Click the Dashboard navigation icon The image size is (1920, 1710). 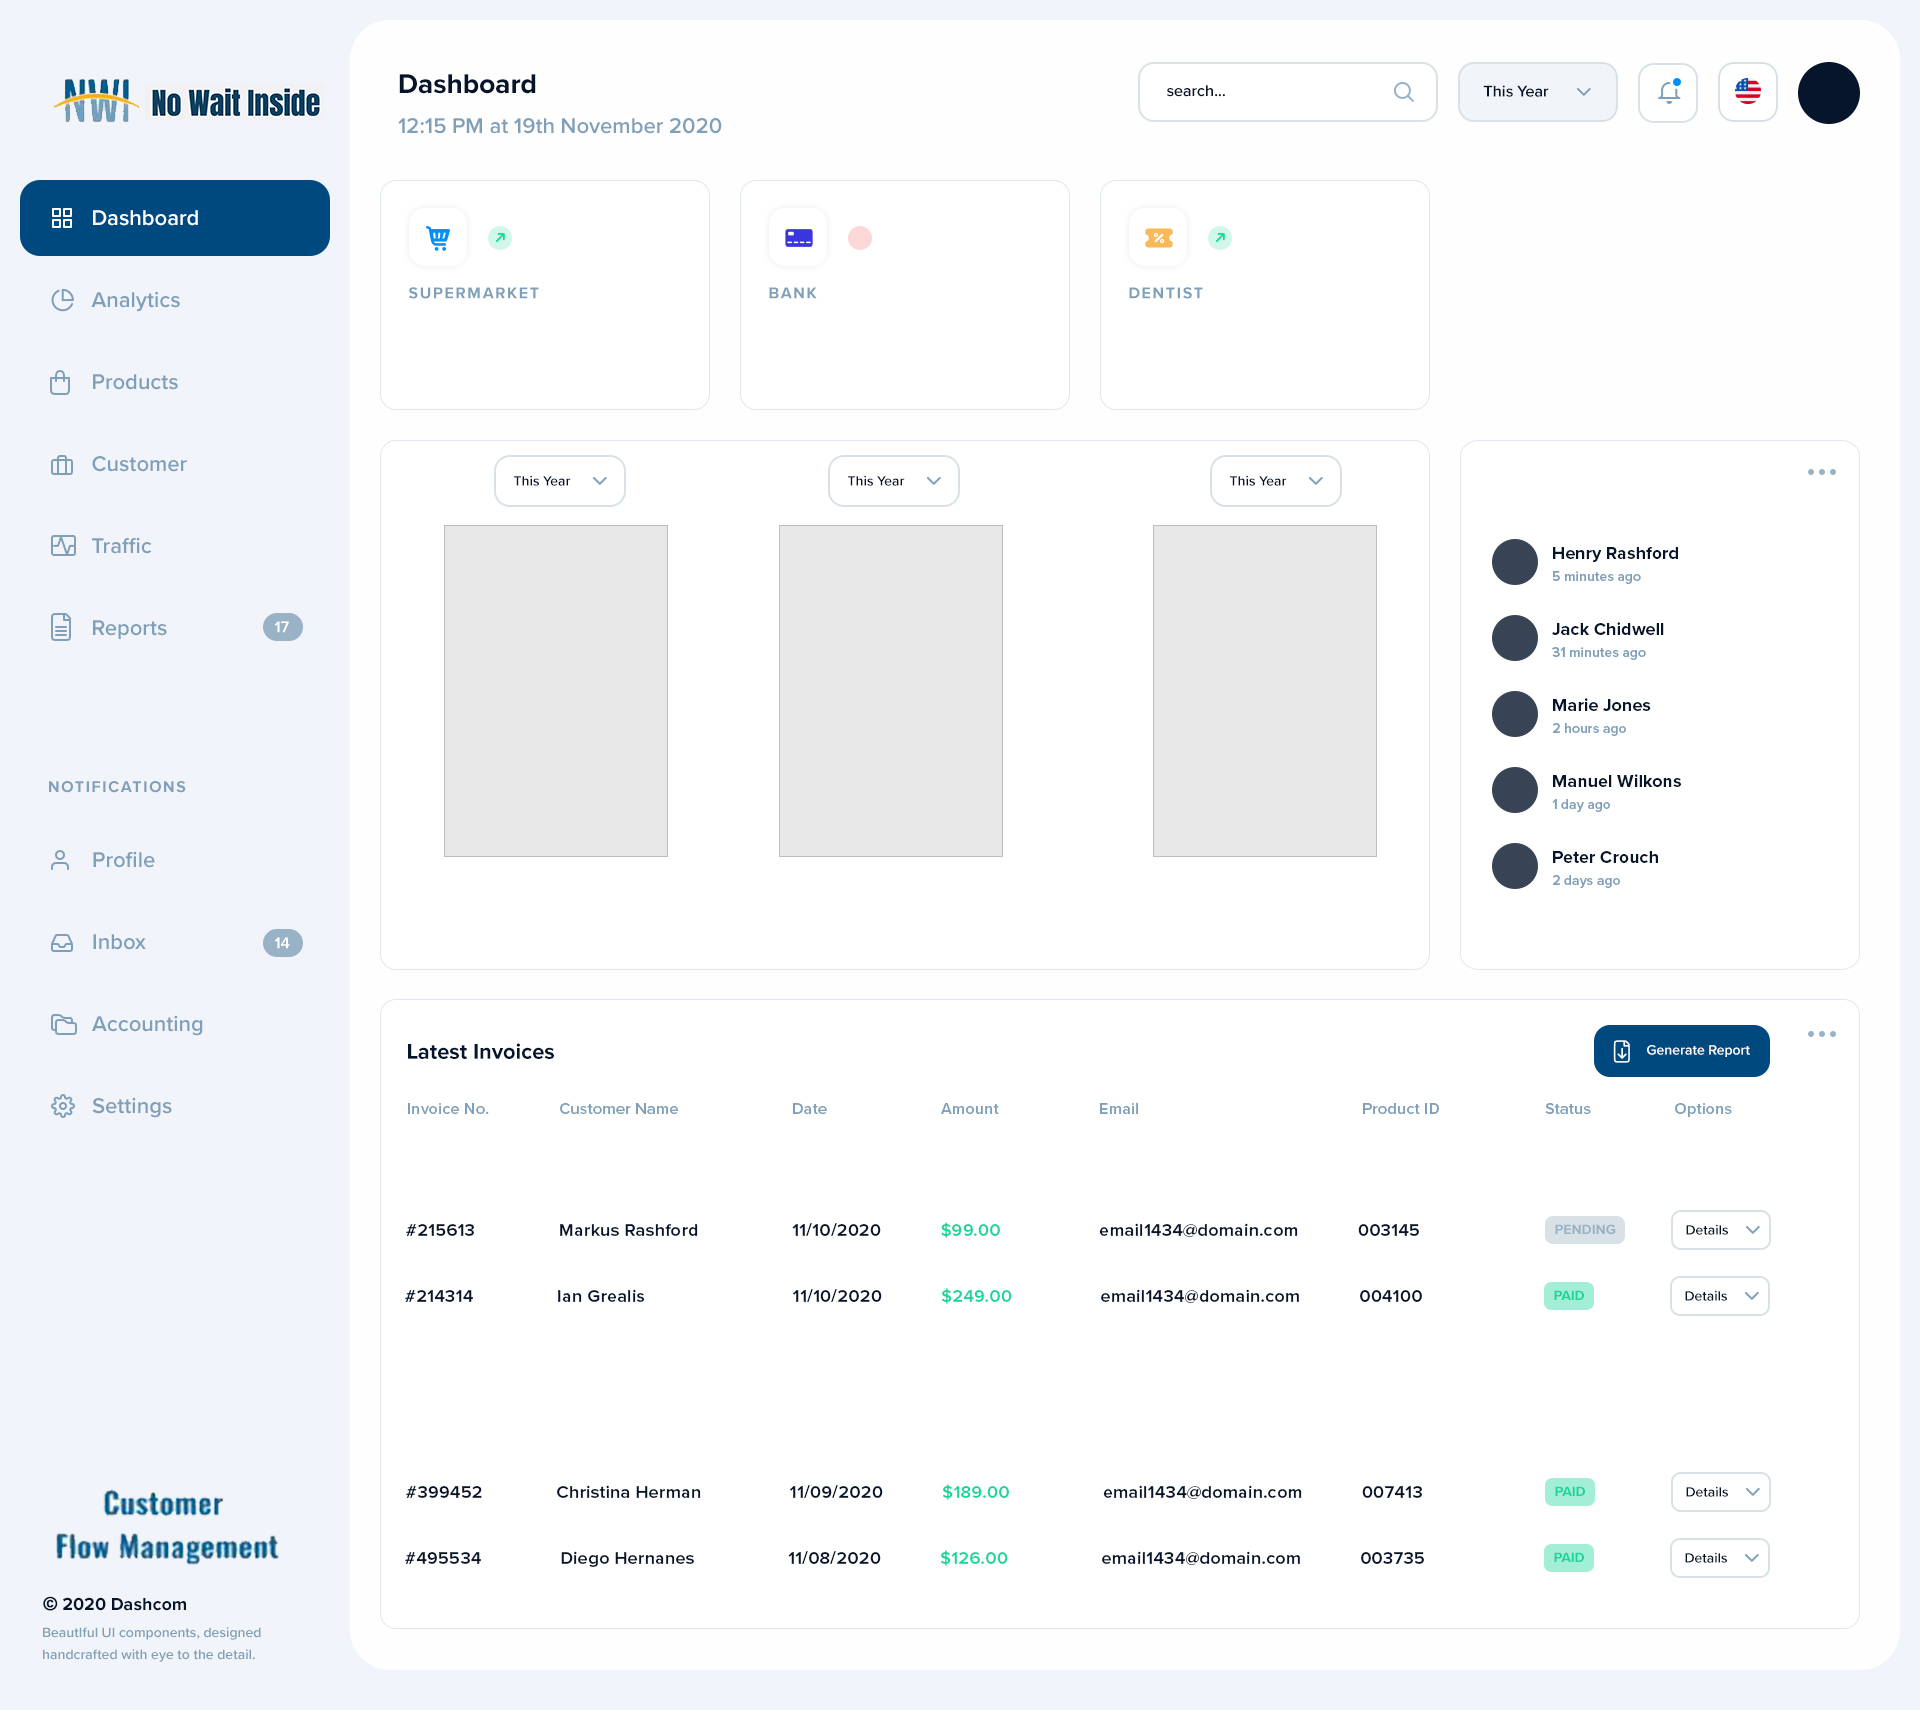pyautogui.click(x=63, y=216)
